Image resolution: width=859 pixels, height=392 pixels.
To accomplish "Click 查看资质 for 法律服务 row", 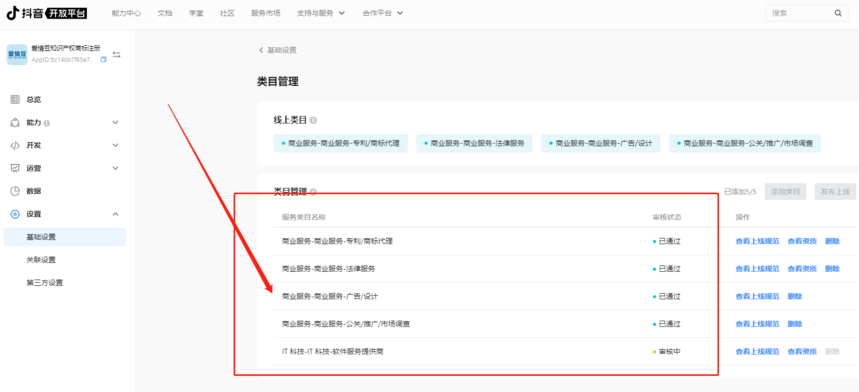I will pyautogui.click(x=802, y=269).
